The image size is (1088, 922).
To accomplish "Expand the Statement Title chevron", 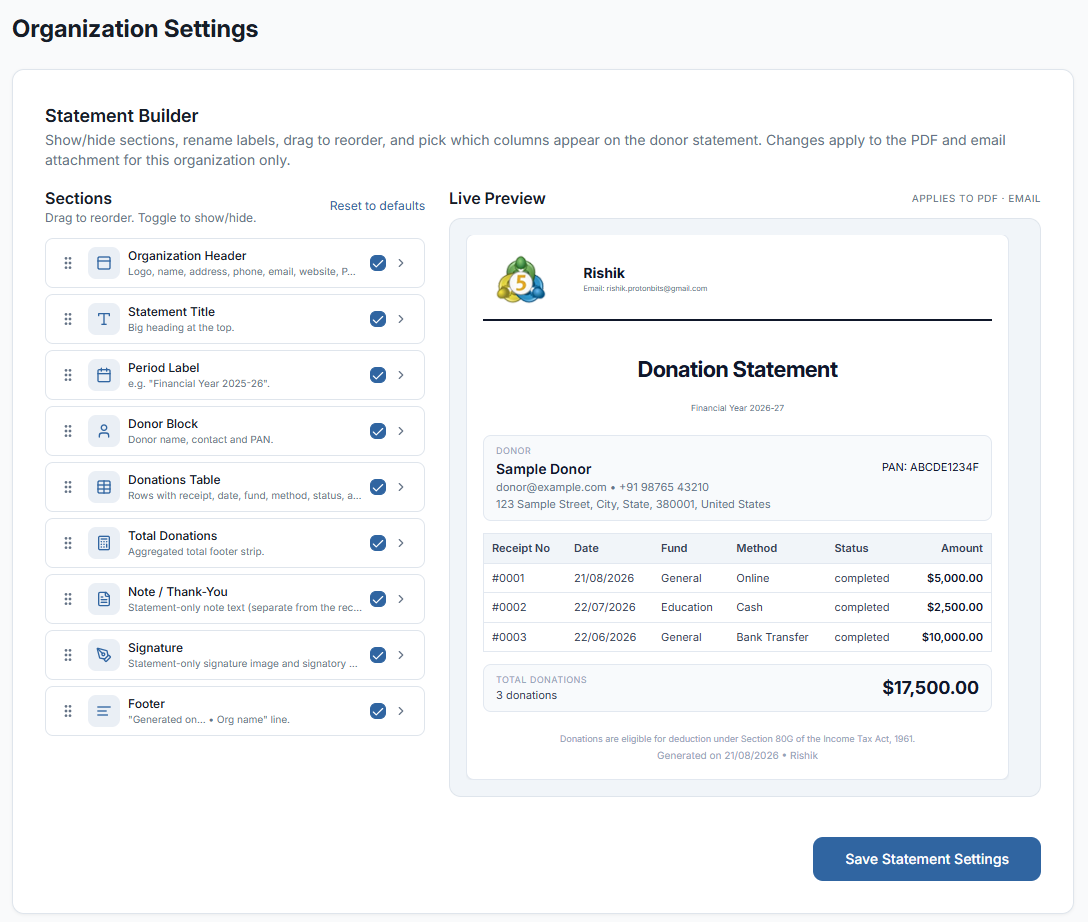I will click(401, 319).
